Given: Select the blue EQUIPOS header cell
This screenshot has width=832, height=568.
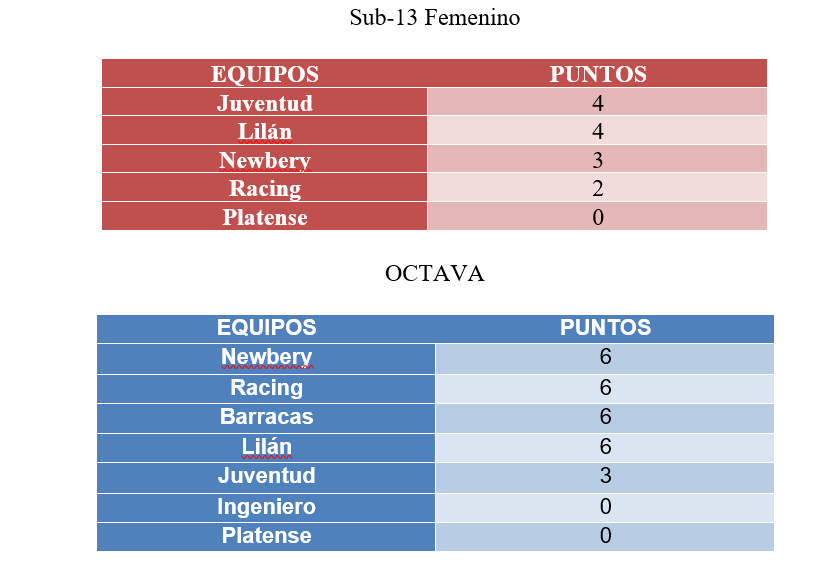Looking at the screenshot, I should tap(266, 328).
